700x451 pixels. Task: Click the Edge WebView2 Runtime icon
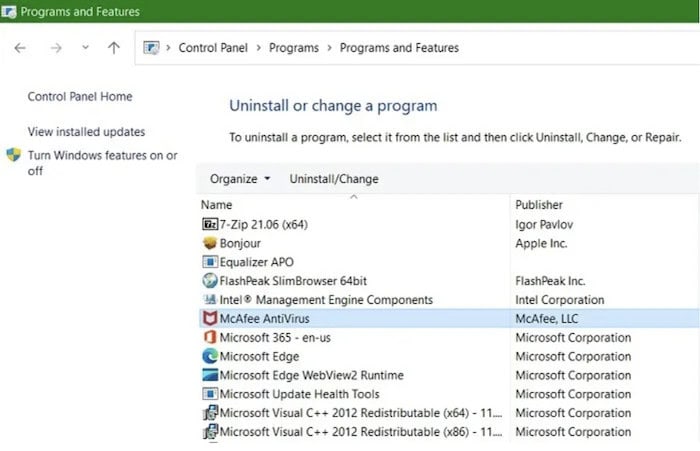click(x=210, y=375)
